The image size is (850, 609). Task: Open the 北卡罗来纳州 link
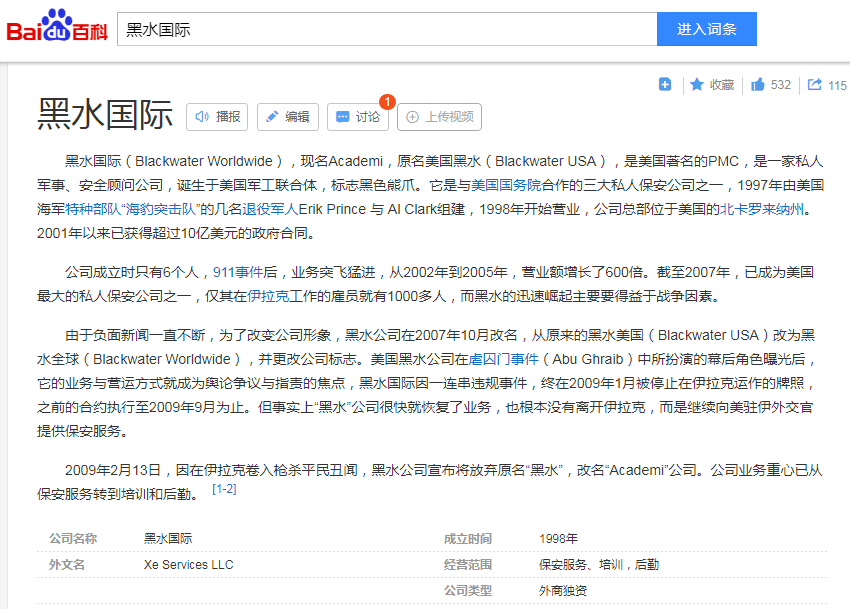click(762, 209)
